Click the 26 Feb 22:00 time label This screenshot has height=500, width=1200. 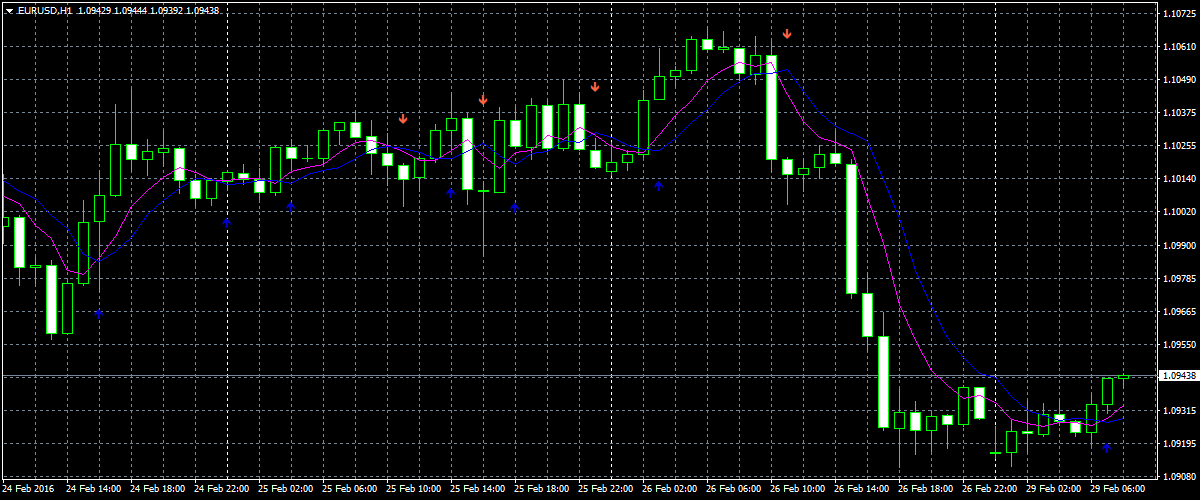(989, 490)
